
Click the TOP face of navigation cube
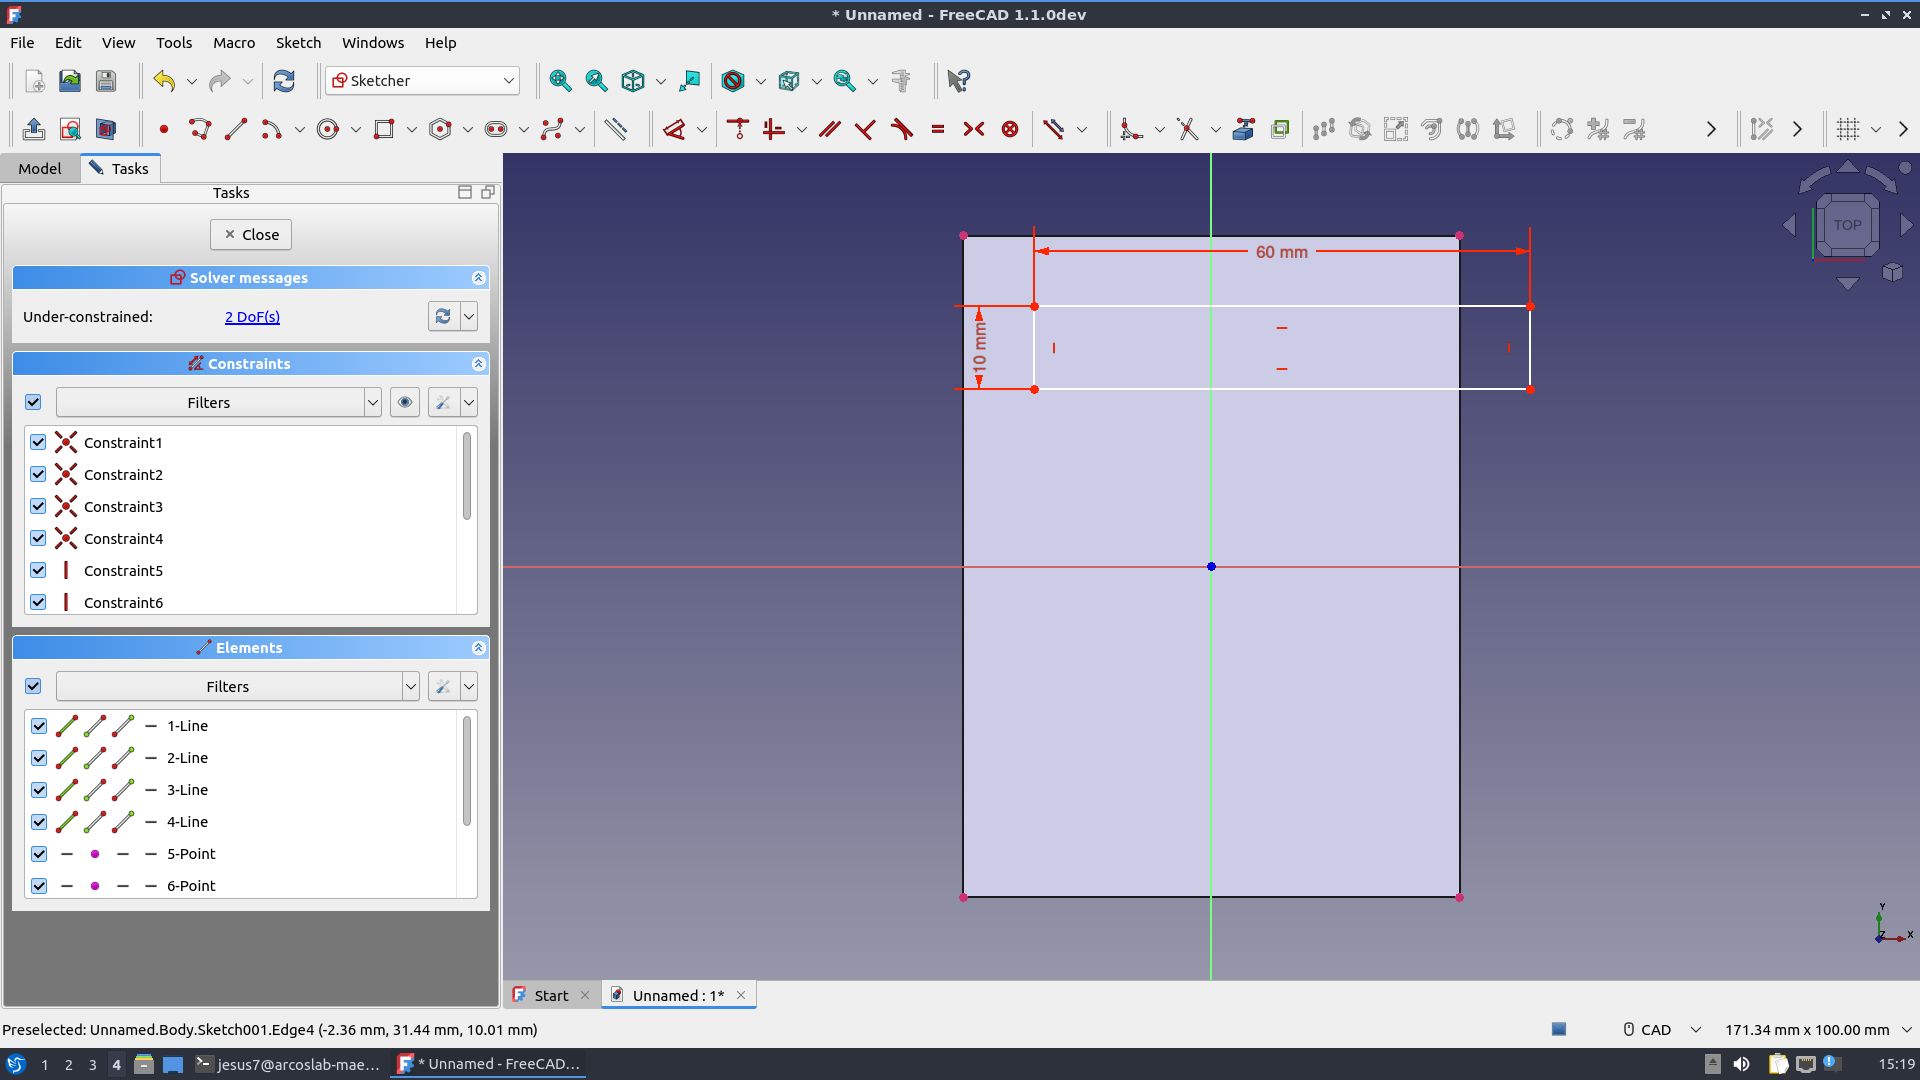1847,225
